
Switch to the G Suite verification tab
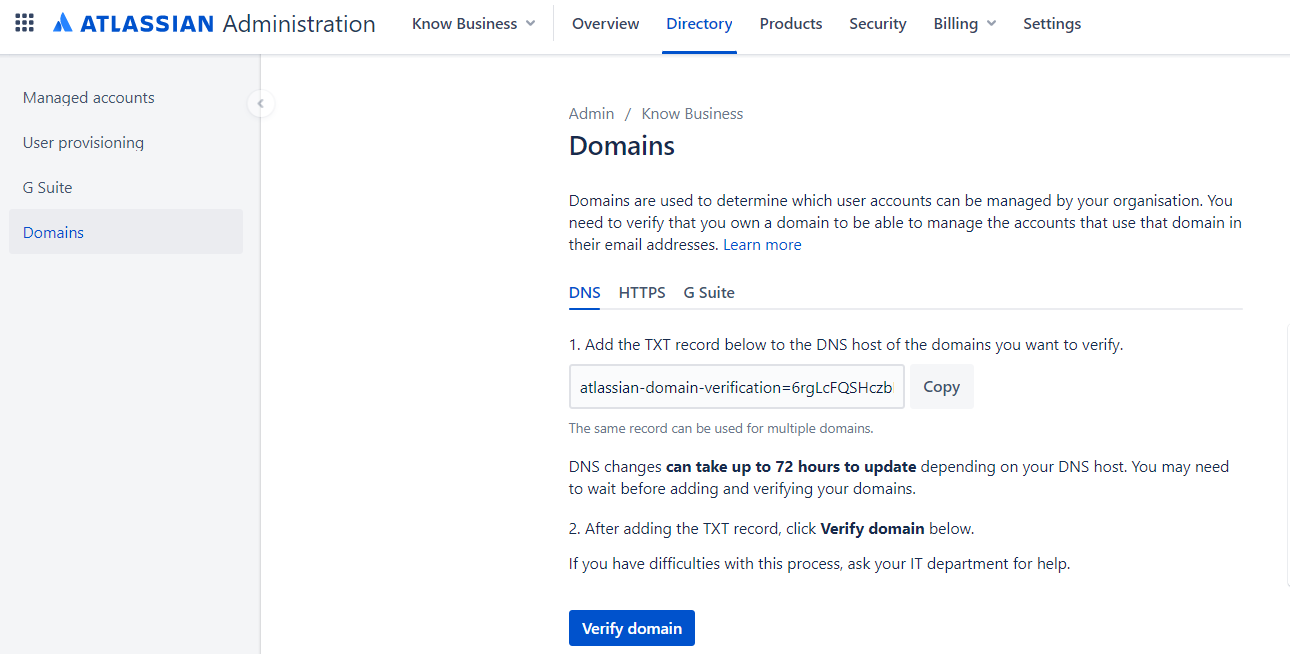(x=709, y=293)
